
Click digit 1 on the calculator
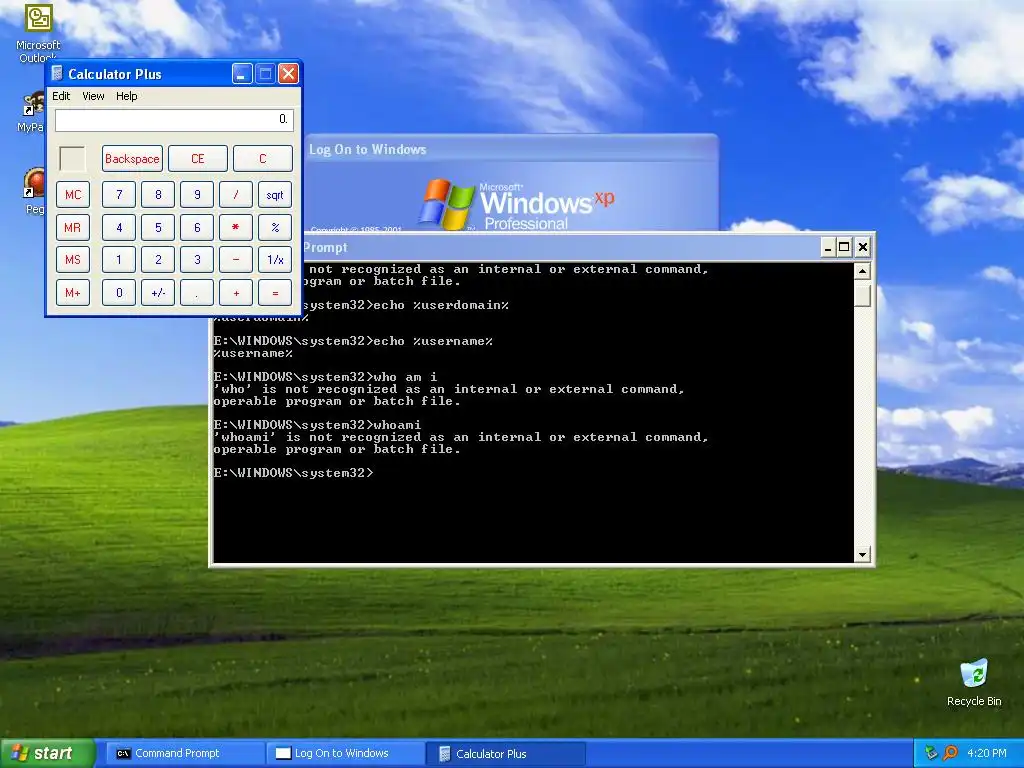click(x=119, y=260)
